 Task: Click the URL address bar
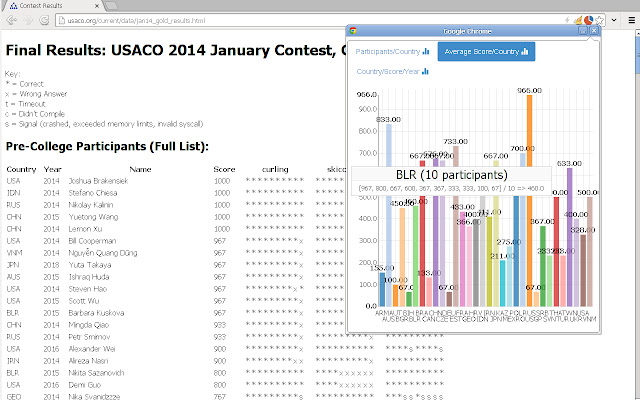tap(310, 20)
